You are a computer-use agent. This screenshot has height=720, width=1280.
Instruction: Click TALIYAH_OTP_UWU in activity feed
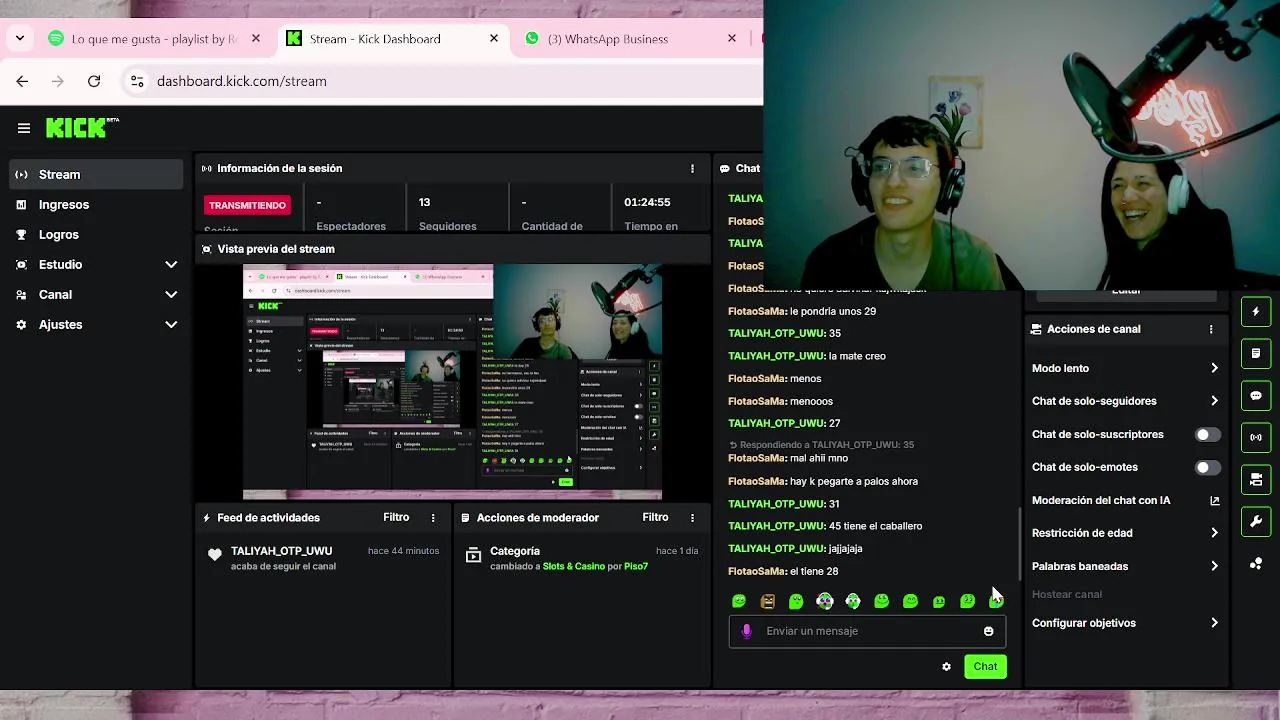tap(281, 551)
